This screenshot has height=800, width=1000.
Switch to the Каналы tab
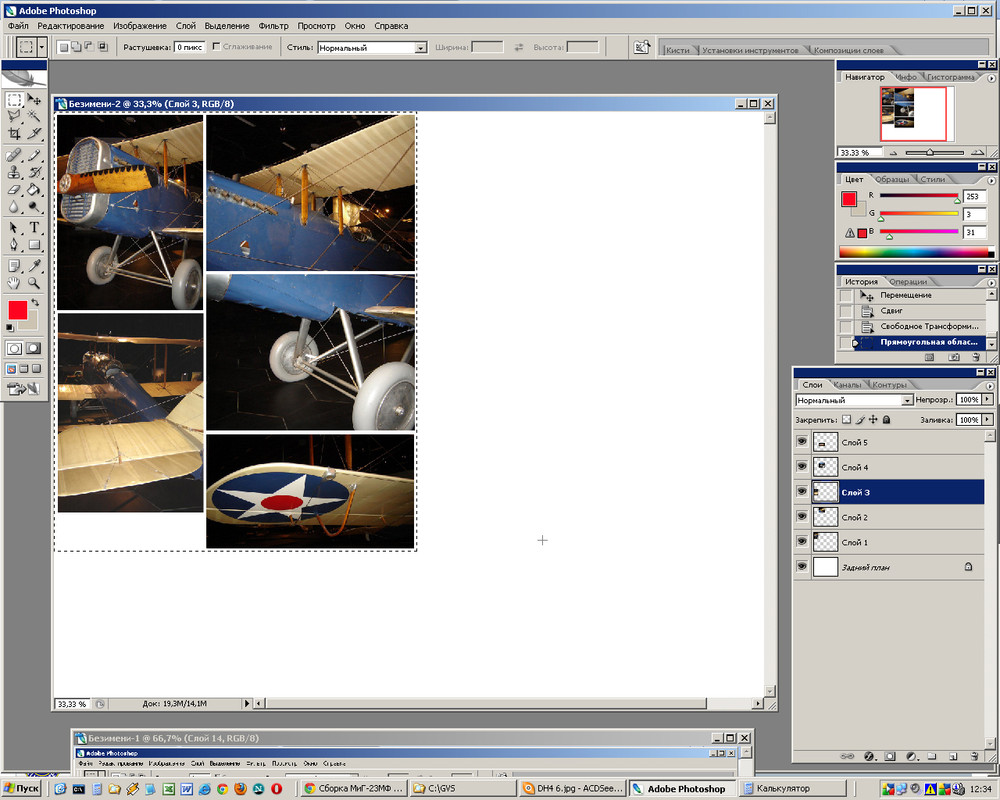pyautogui.click(x=847, y=385)
